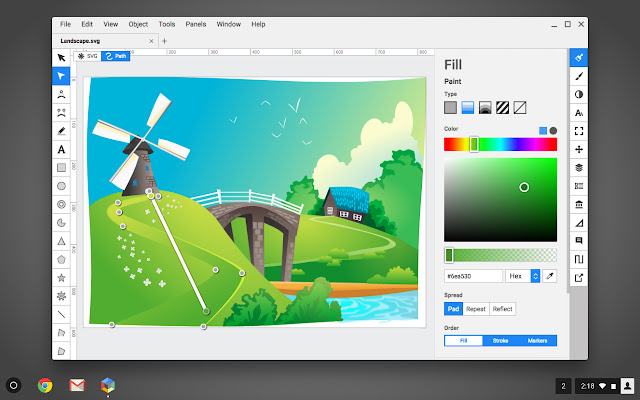640x400 pixels.
Task: Add a new document tab
Action: [x=164, y=41]
